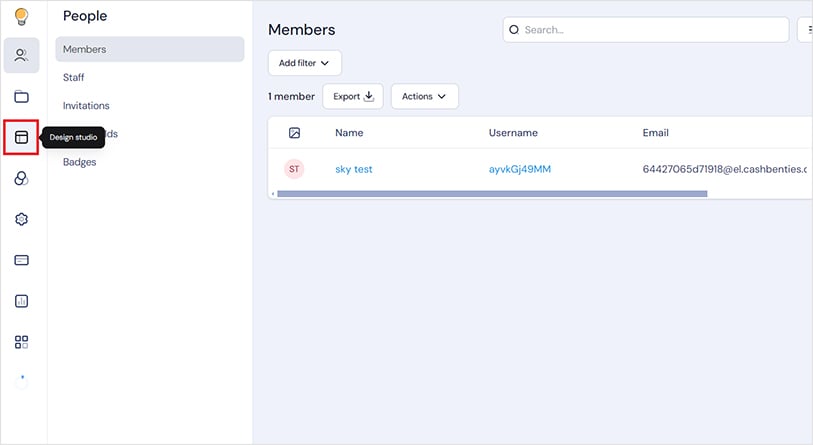Image resolution: width=813 pixels, height=445 pixels.
Task: Click the Name column header
Action: tap(349, 133)
